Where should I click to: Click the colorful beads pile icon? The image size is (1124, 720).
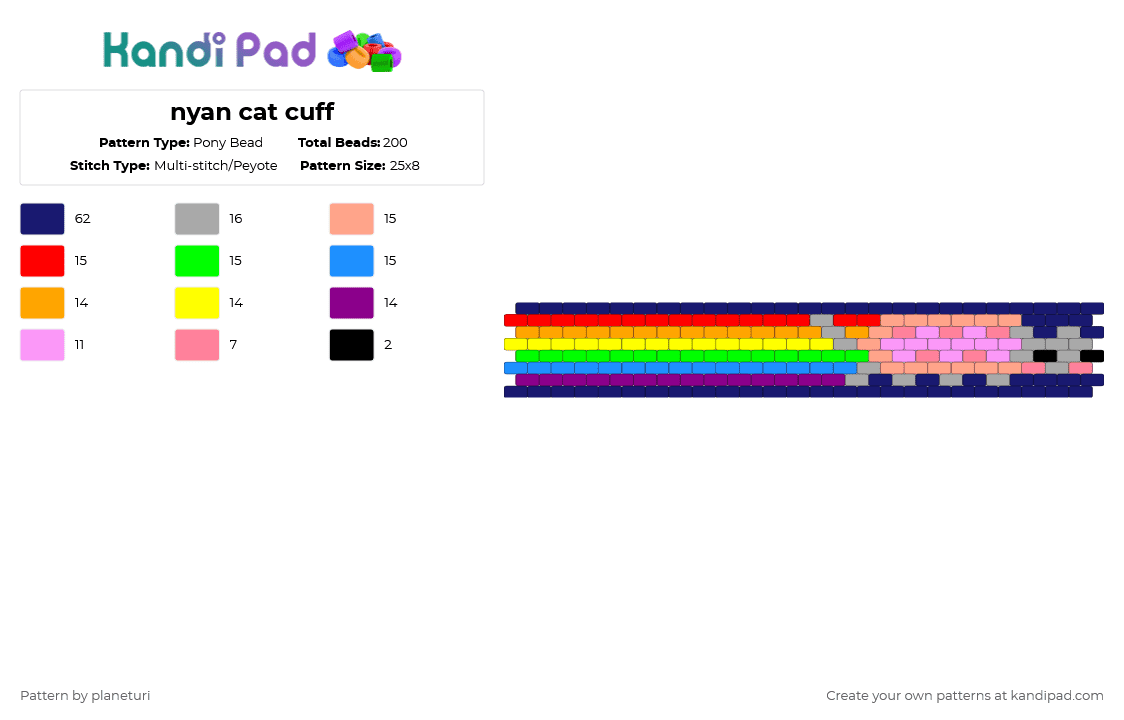coord(364,51)
